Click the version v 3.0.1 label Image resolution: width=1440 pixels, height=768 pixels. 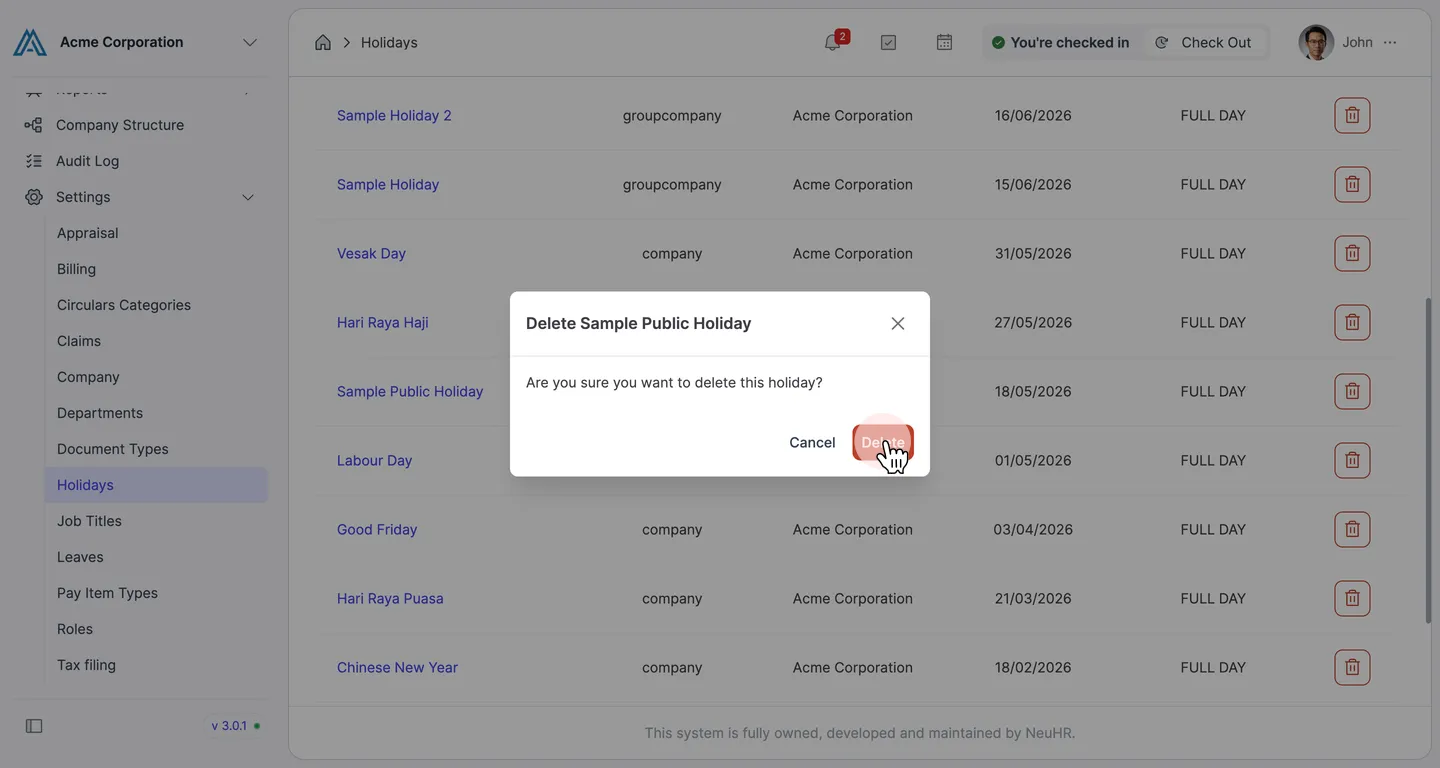(x=229, y=726)
